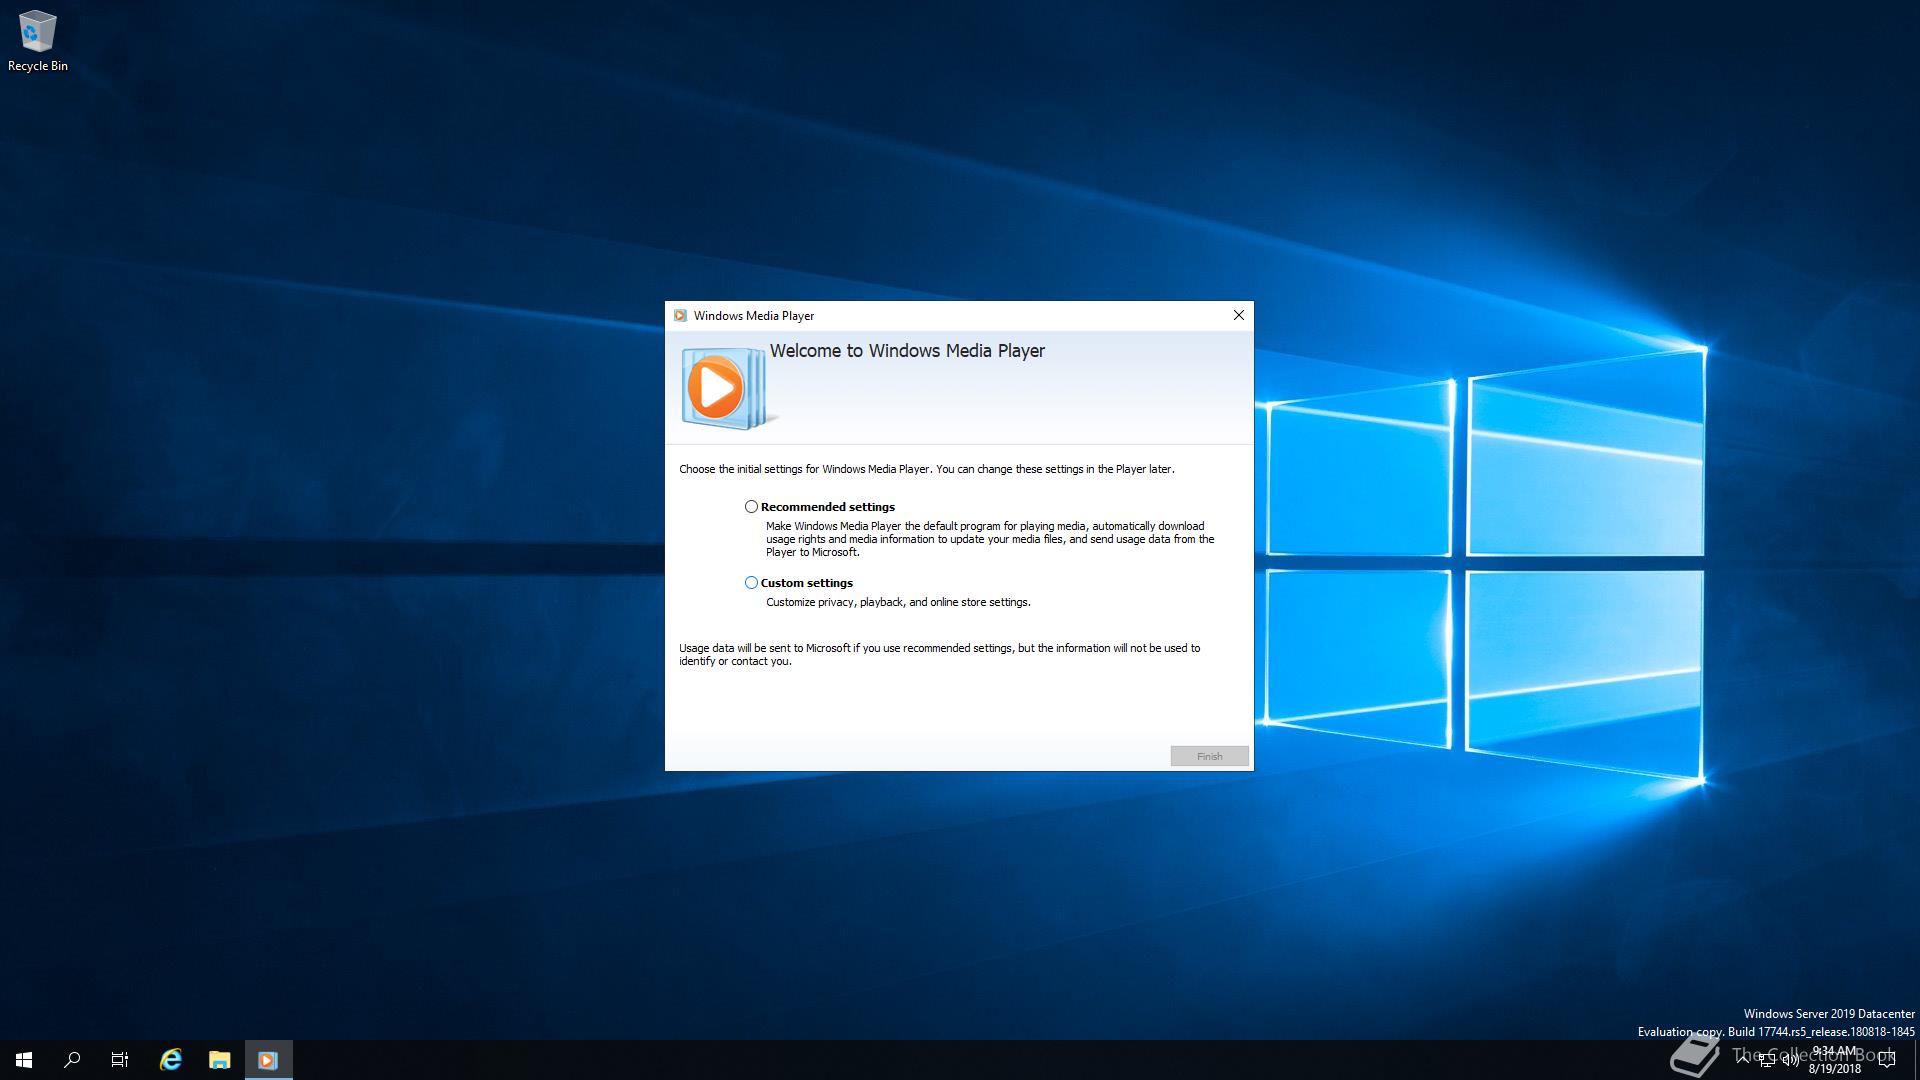Open the taskbar Search magnifier
1920x1080 pixels.
(x=72, y=1060)
